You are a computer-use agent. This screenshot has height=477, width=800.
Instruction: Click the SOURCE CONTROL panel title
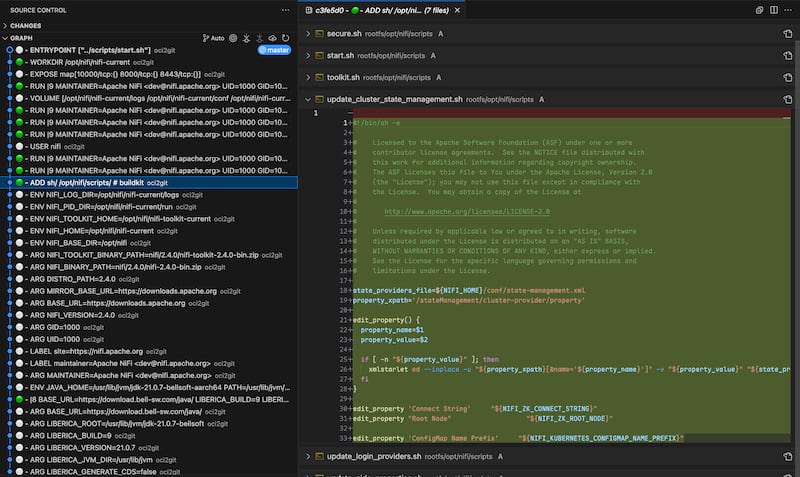pyautogui.click(x=38, y=10)
